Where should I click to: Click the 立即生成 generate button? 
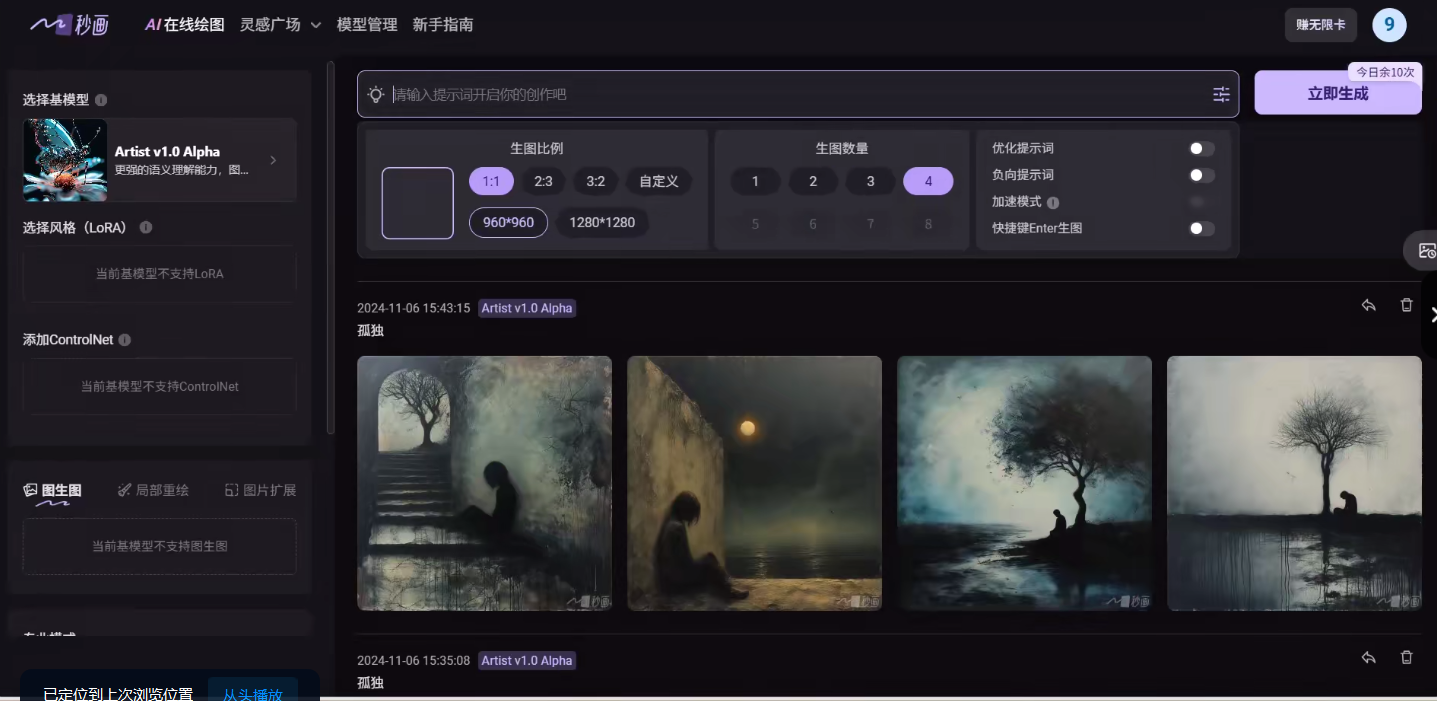[1337, 93]
